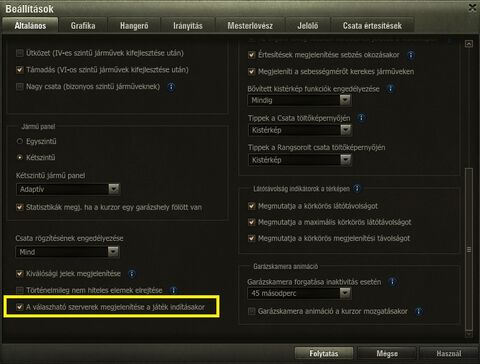Switch to Mesterlövész tab
Viewport: 480px width, 364px height.
250,26
